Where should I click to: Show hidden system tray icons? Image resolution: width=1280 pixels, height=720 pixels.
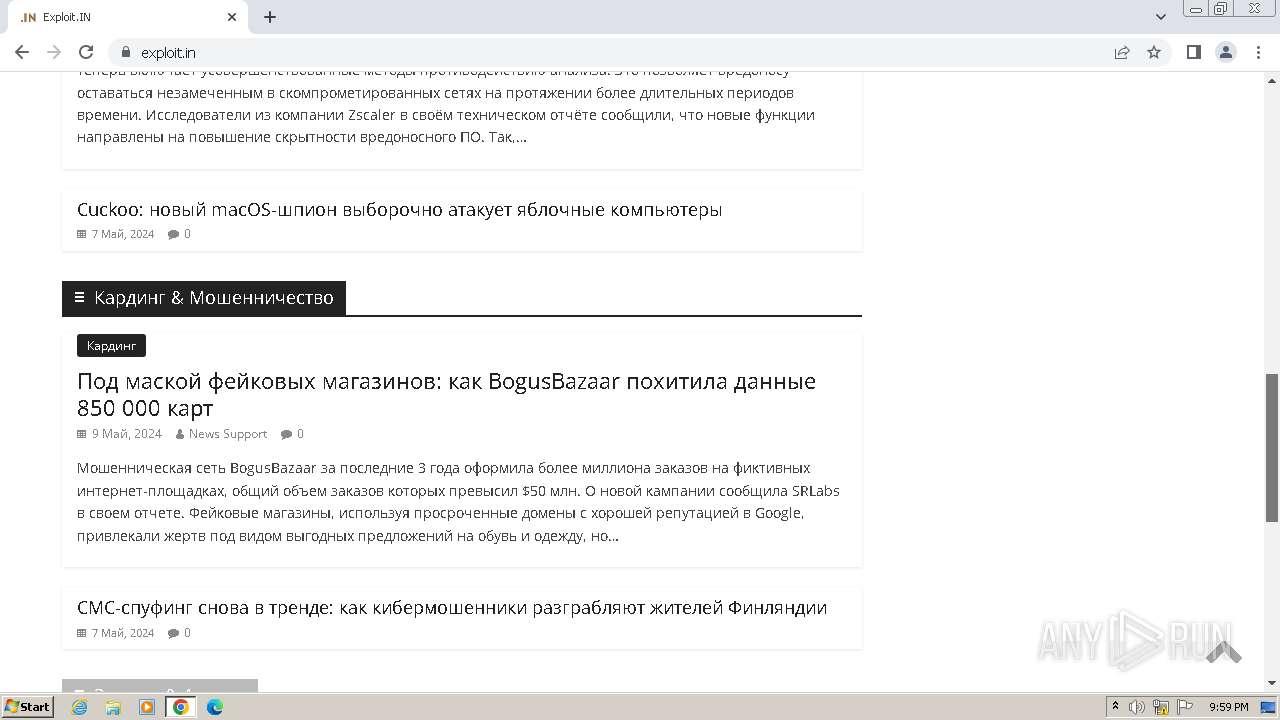[x=1115, y=707]
